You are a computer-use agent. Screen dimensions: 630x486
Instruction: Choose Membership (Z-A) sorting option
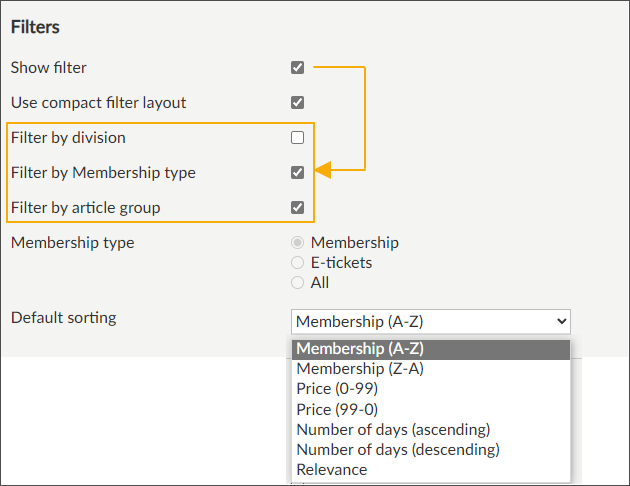[361, 369]
